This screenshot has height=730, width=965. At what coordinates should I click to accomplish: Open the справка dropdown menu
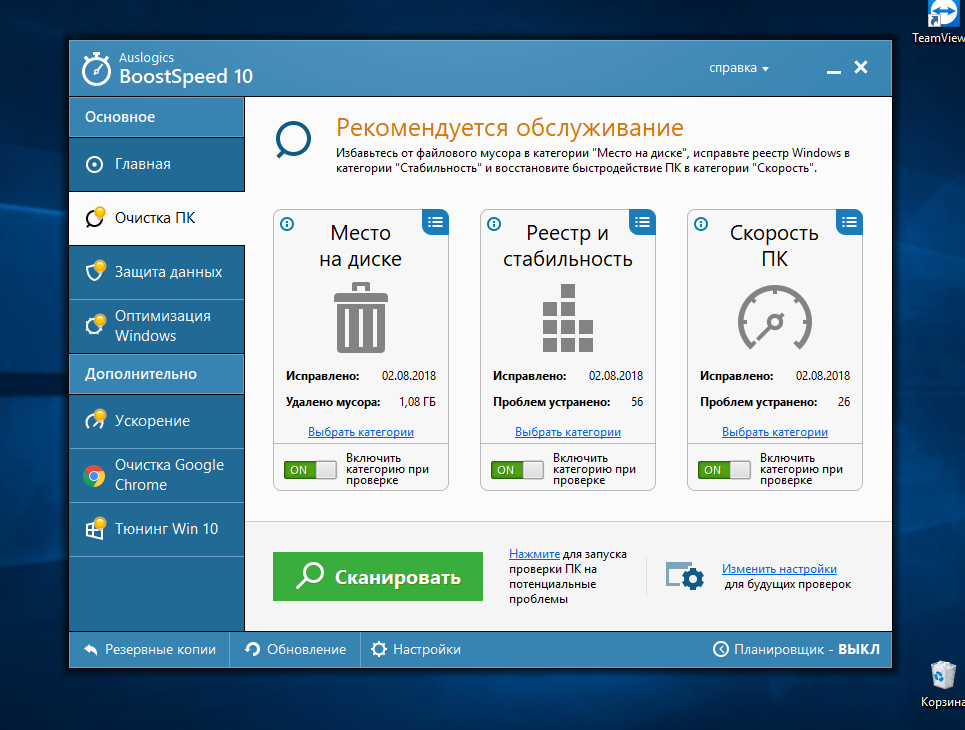[739, 68]
